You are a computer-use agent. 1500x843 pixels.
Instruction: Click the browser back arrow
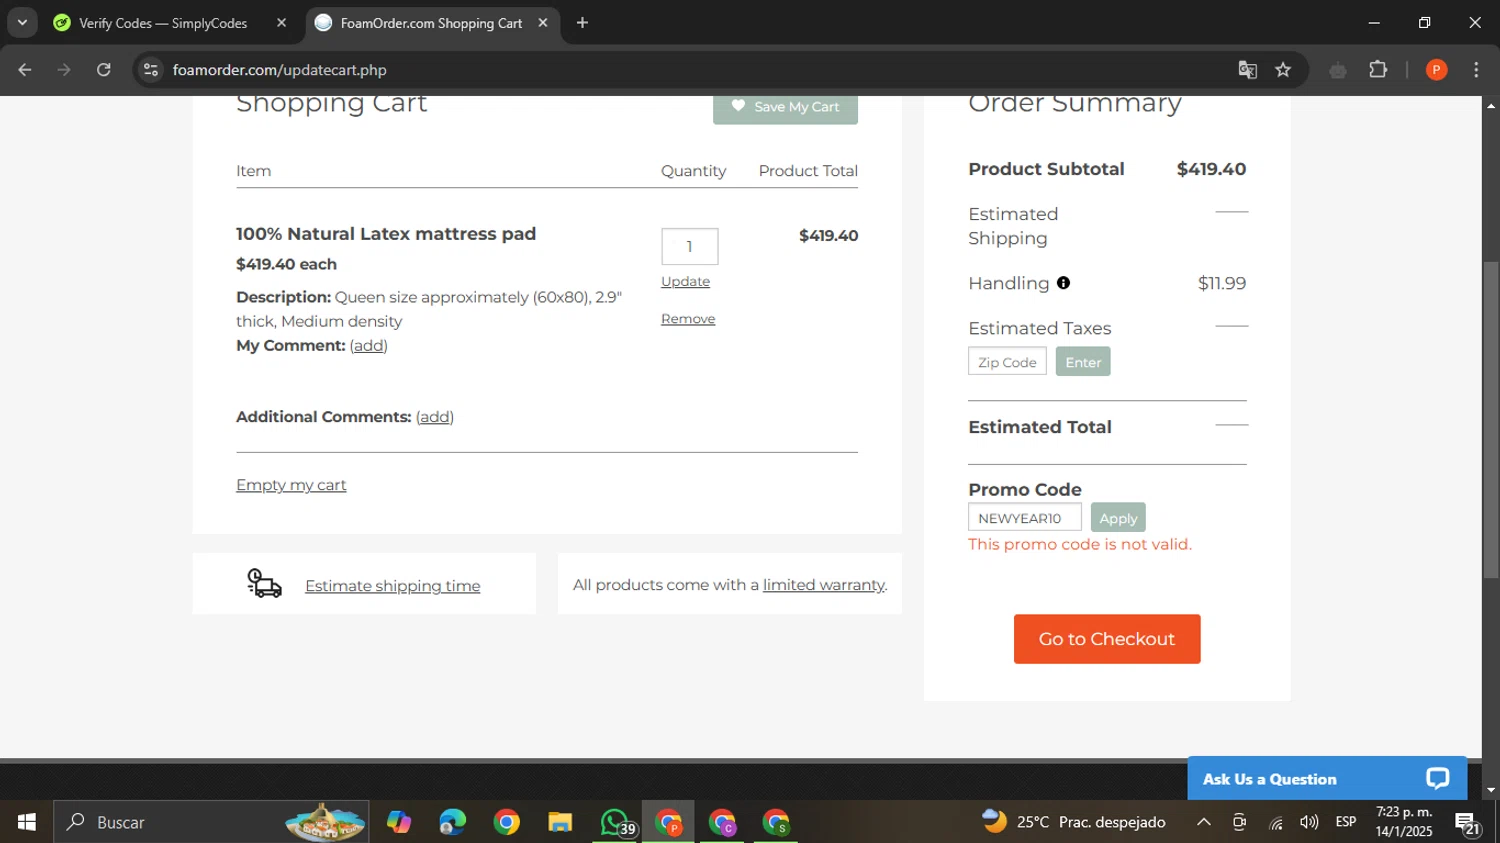pos(25,70)
